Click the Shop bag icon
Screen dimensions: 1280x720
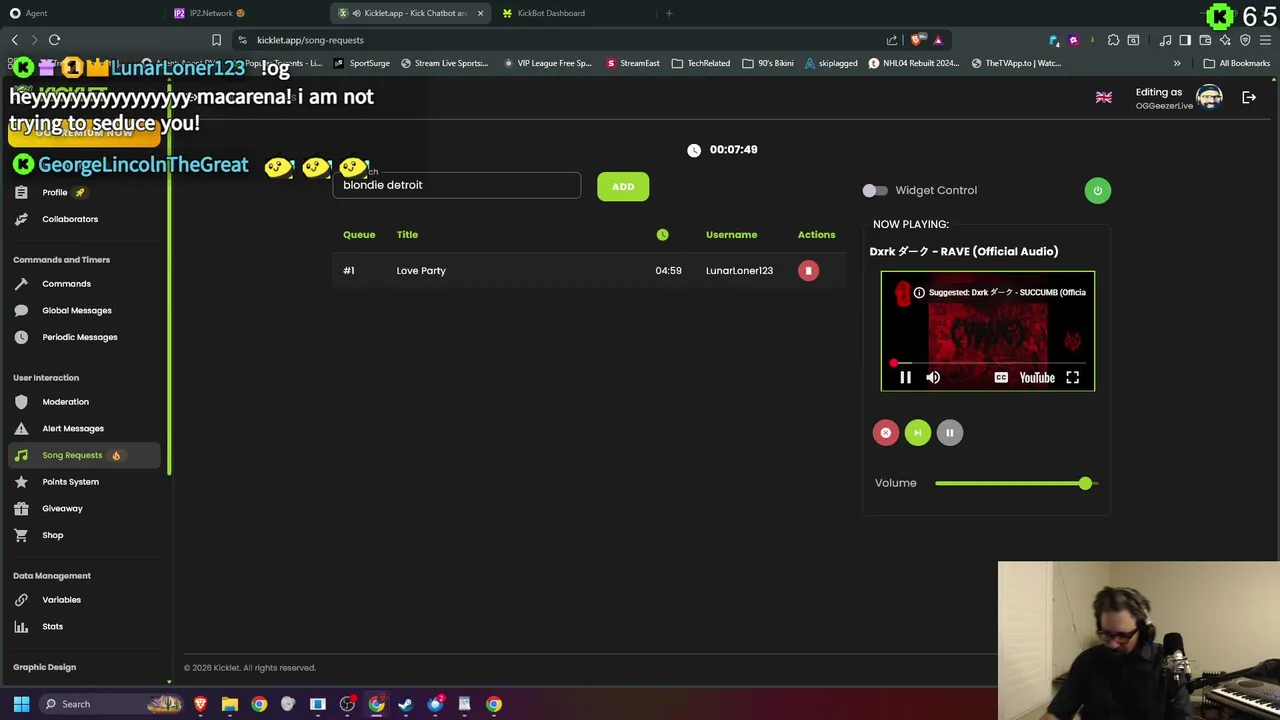click(x=21, y=535)
